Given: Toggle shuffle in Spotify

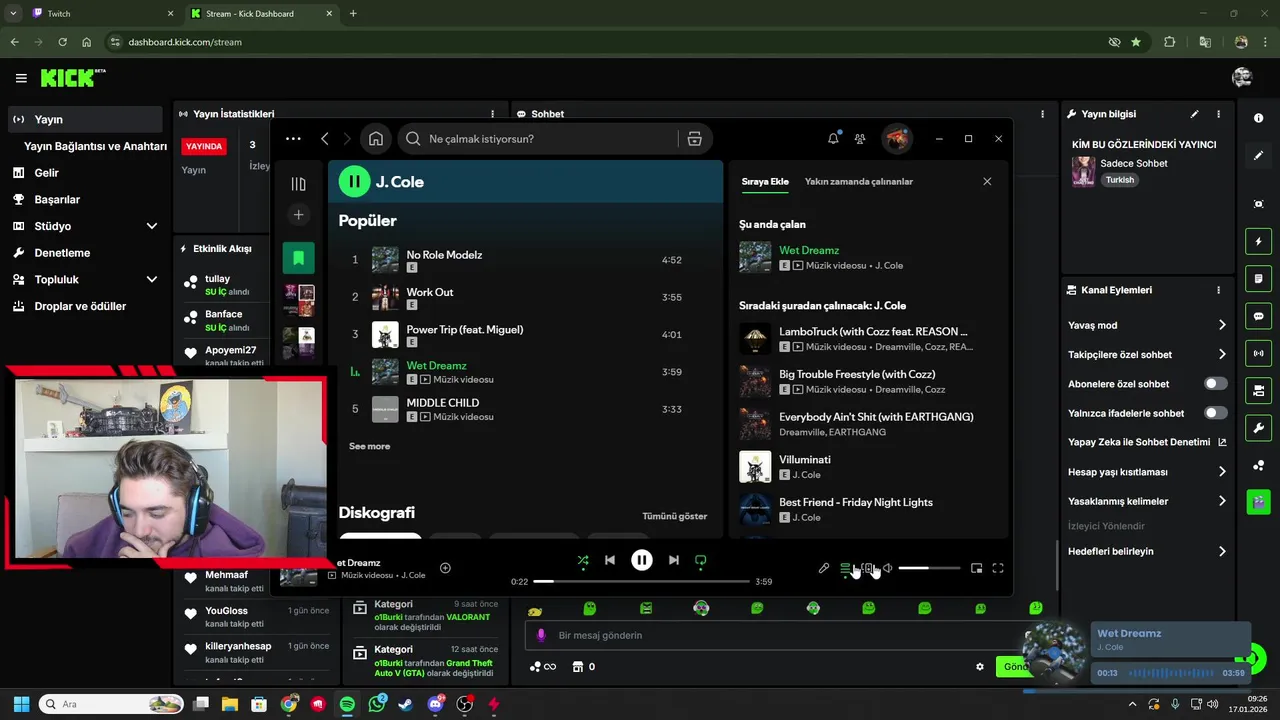Looking at the screenshot, I should [x=583, y=561].
